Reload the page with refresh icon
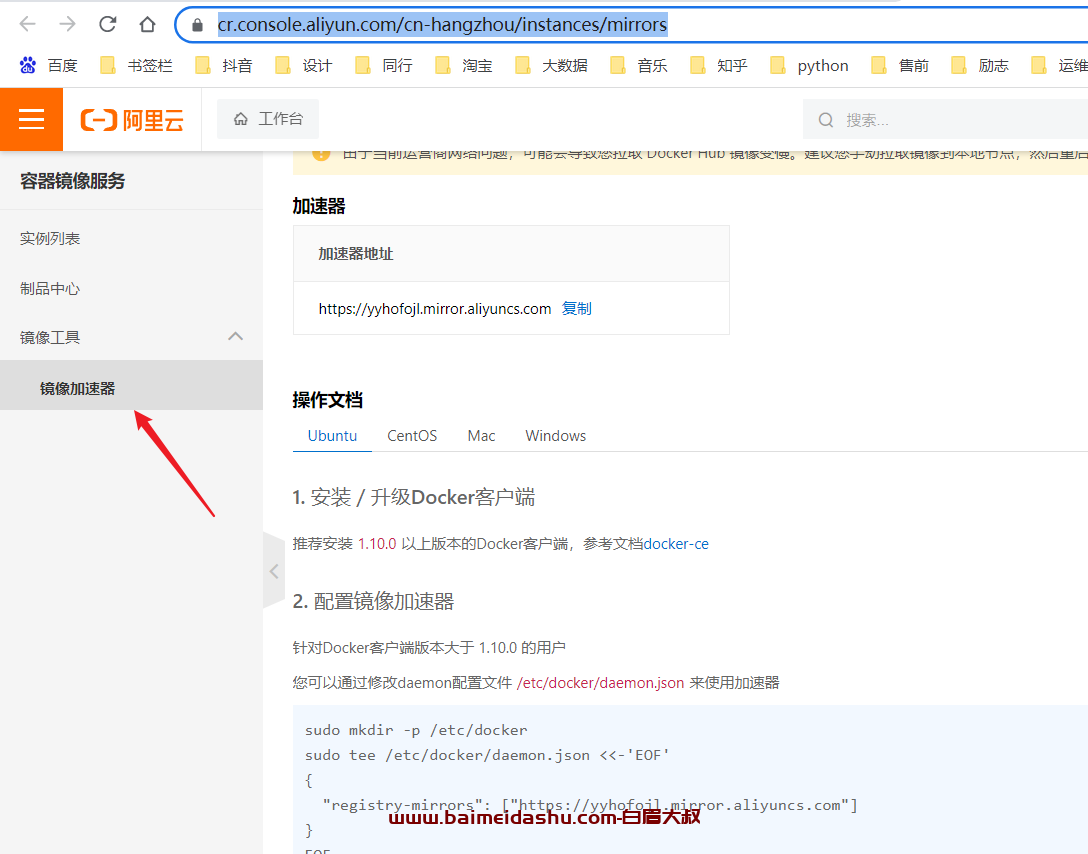 click(108, 24)
